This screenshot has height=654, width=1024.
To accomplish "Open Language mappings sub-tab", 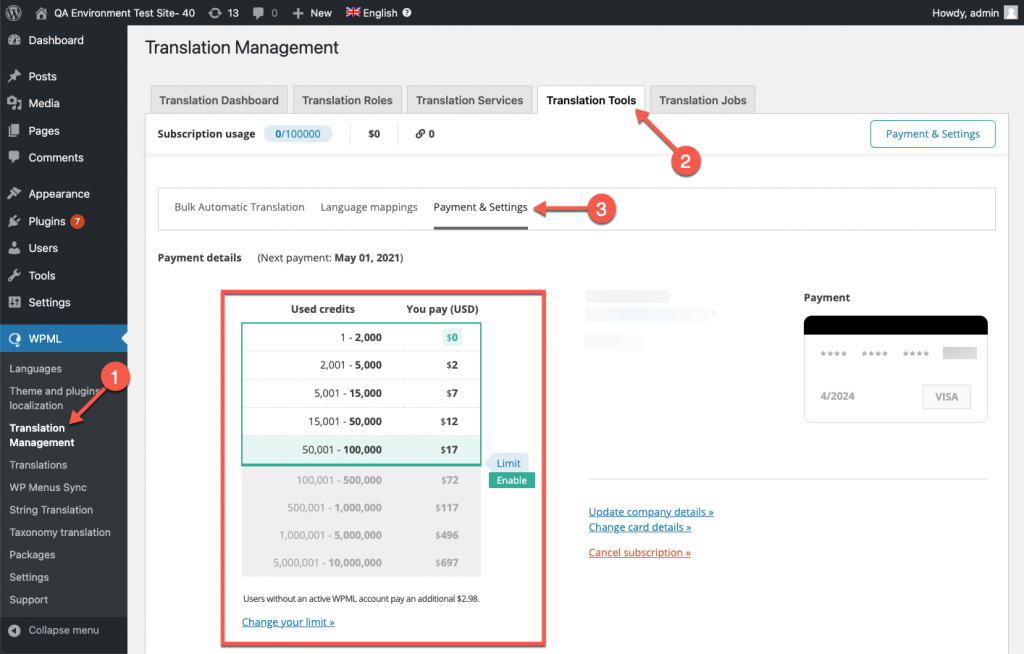I will (x=369, y=207).
